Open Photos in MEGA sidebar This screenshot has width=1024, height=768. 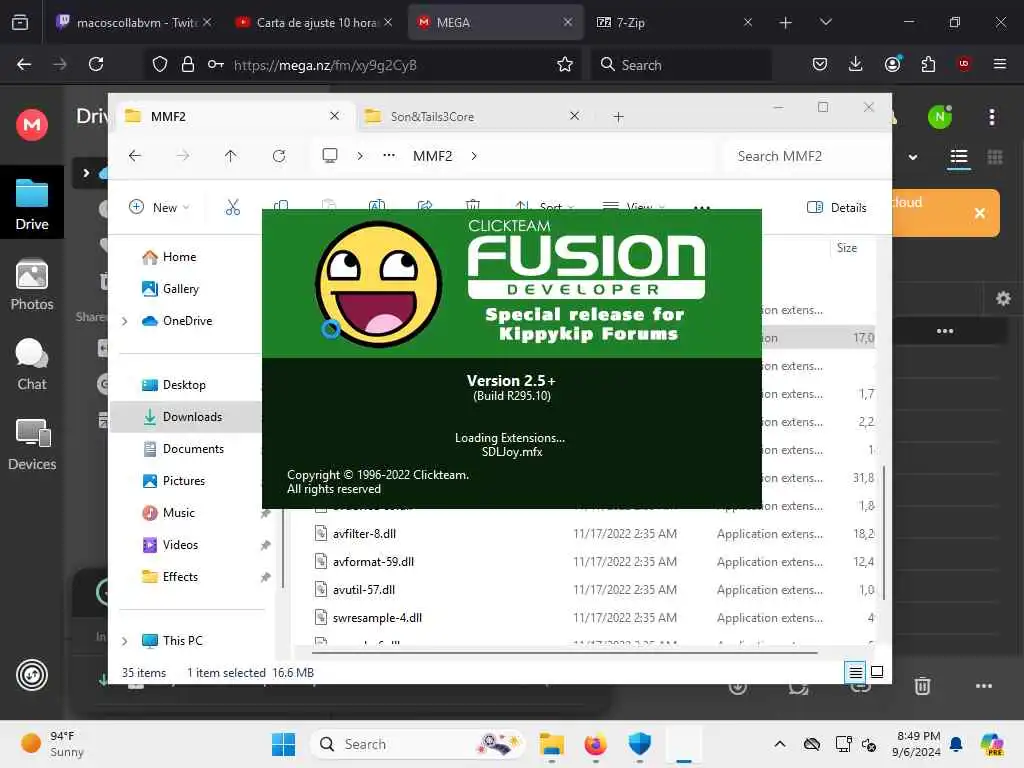[31, 285]
